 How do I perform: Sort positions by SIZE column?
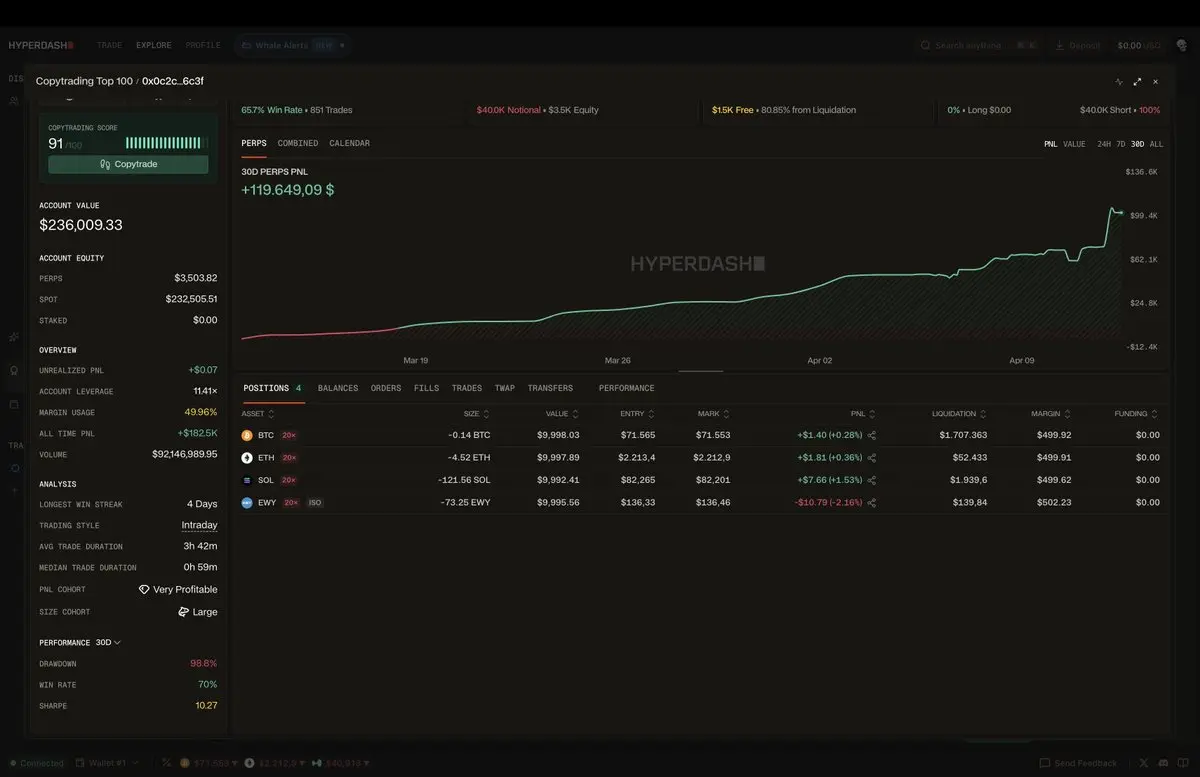(476, 413)
